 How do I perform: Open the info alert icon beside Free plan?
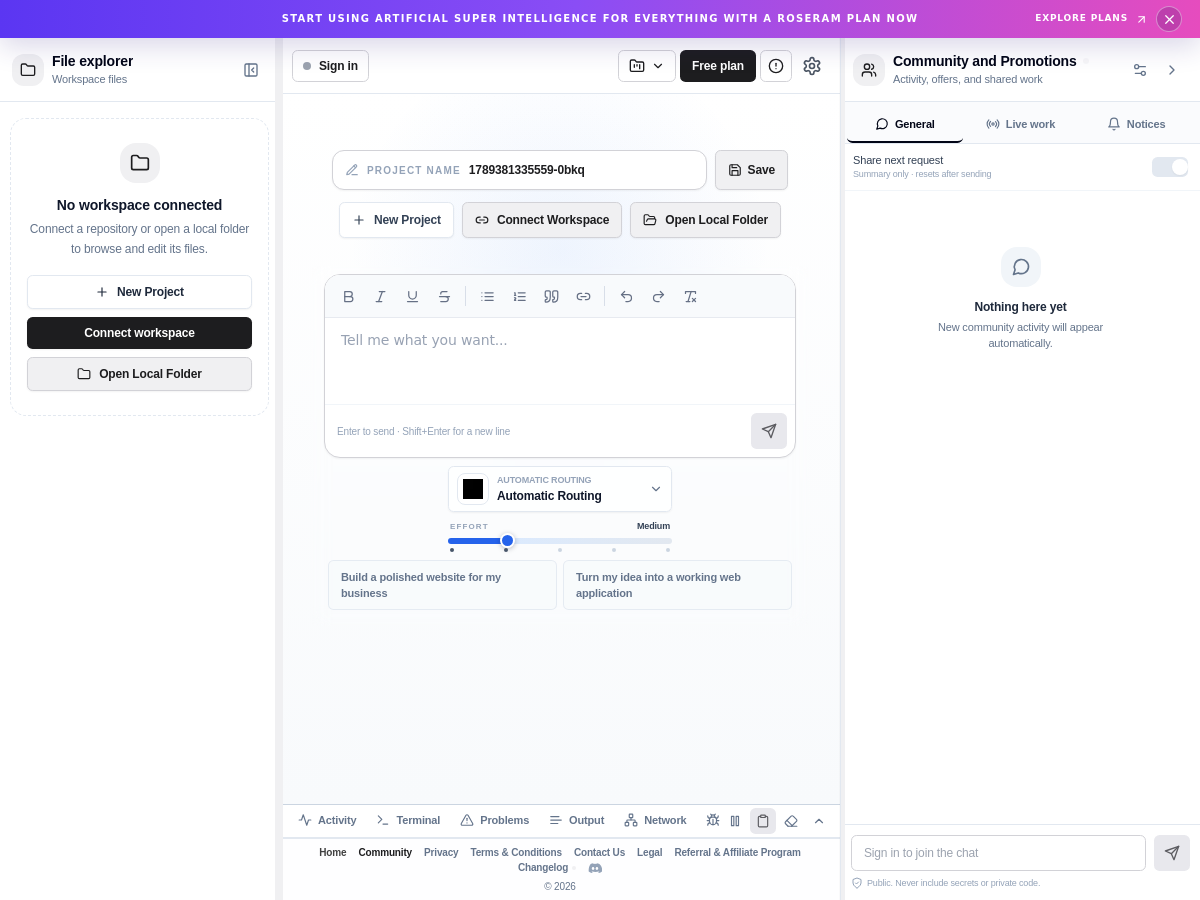[776, 66]
